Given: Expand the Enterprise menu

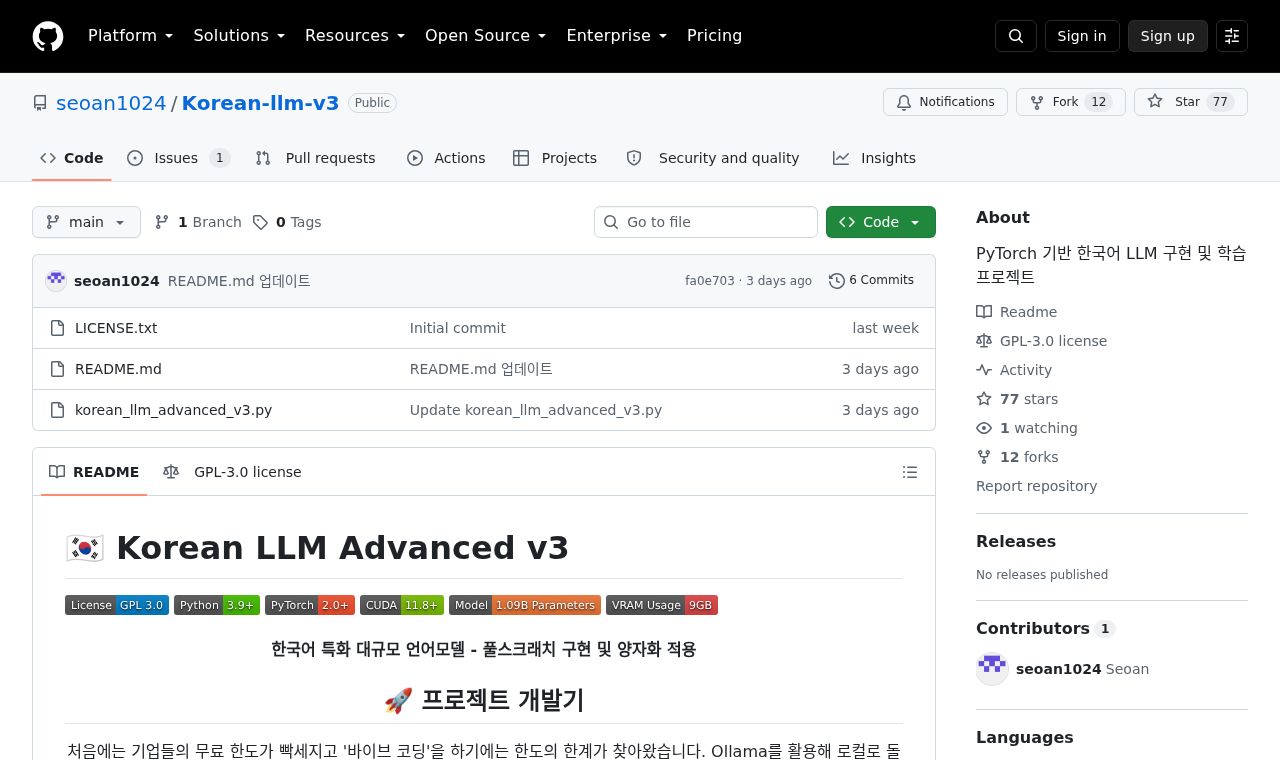Looking at the screenshot, I should click(x=617, y=36).
